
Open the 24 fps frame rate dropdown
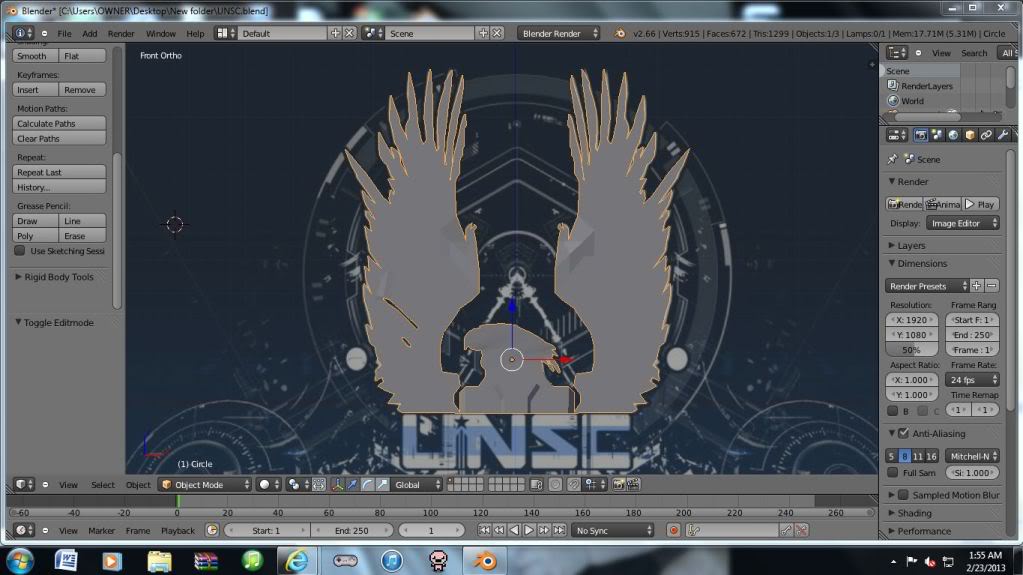coord(972,379)
